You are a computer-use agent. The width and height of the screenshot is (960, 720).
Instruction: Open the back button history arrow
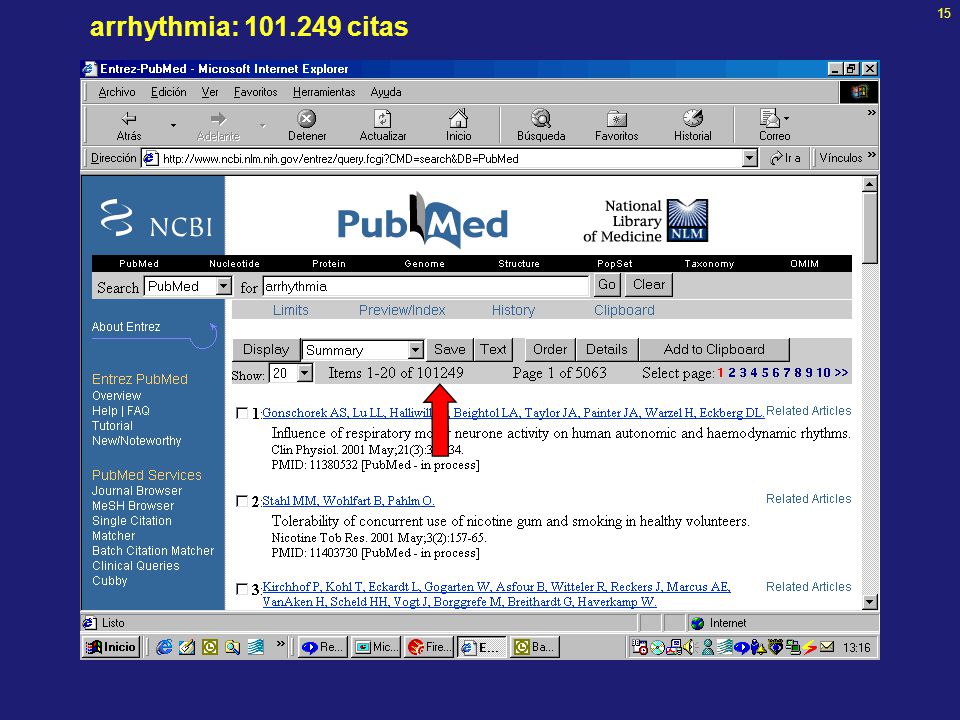(x=173, y=125)
